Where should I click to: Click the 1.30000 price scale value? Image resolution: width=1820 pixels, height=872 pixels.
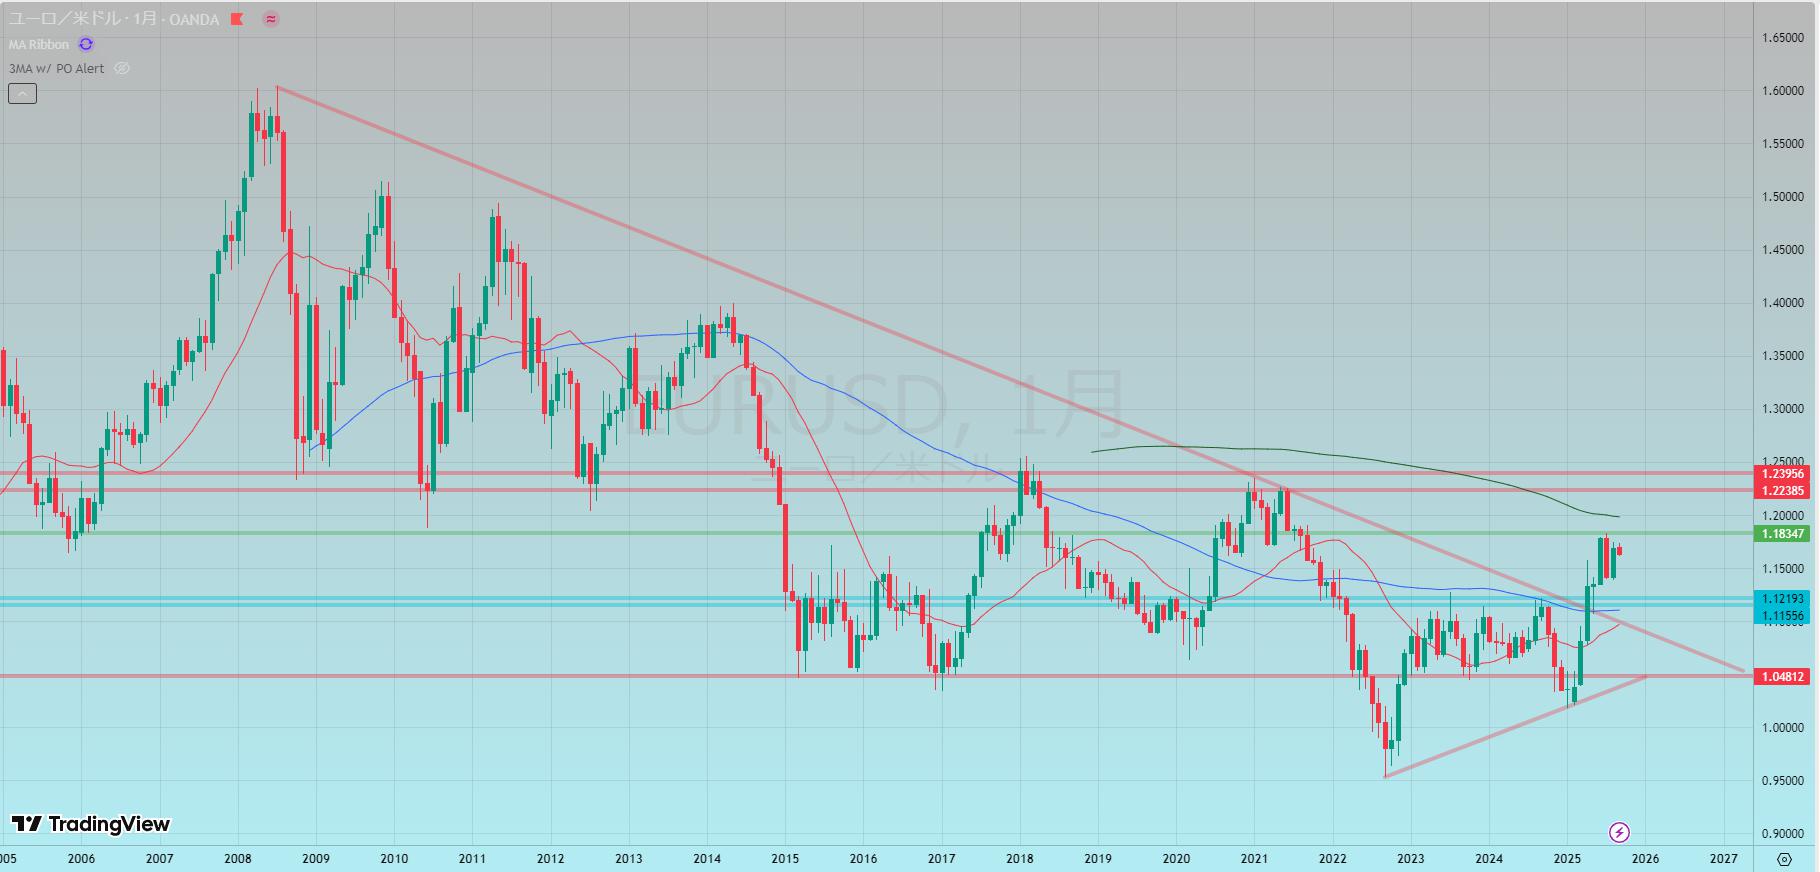(1783, 409)
